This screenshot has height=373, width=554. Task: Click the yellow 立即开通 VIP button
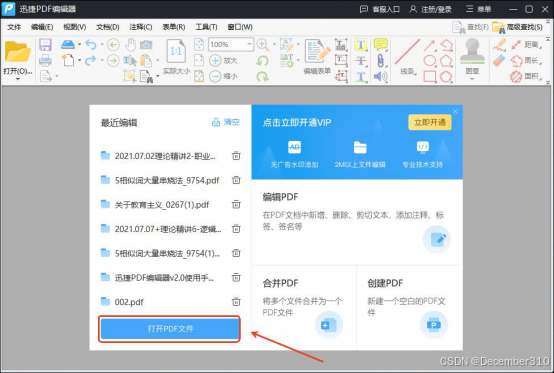[430, 122]
